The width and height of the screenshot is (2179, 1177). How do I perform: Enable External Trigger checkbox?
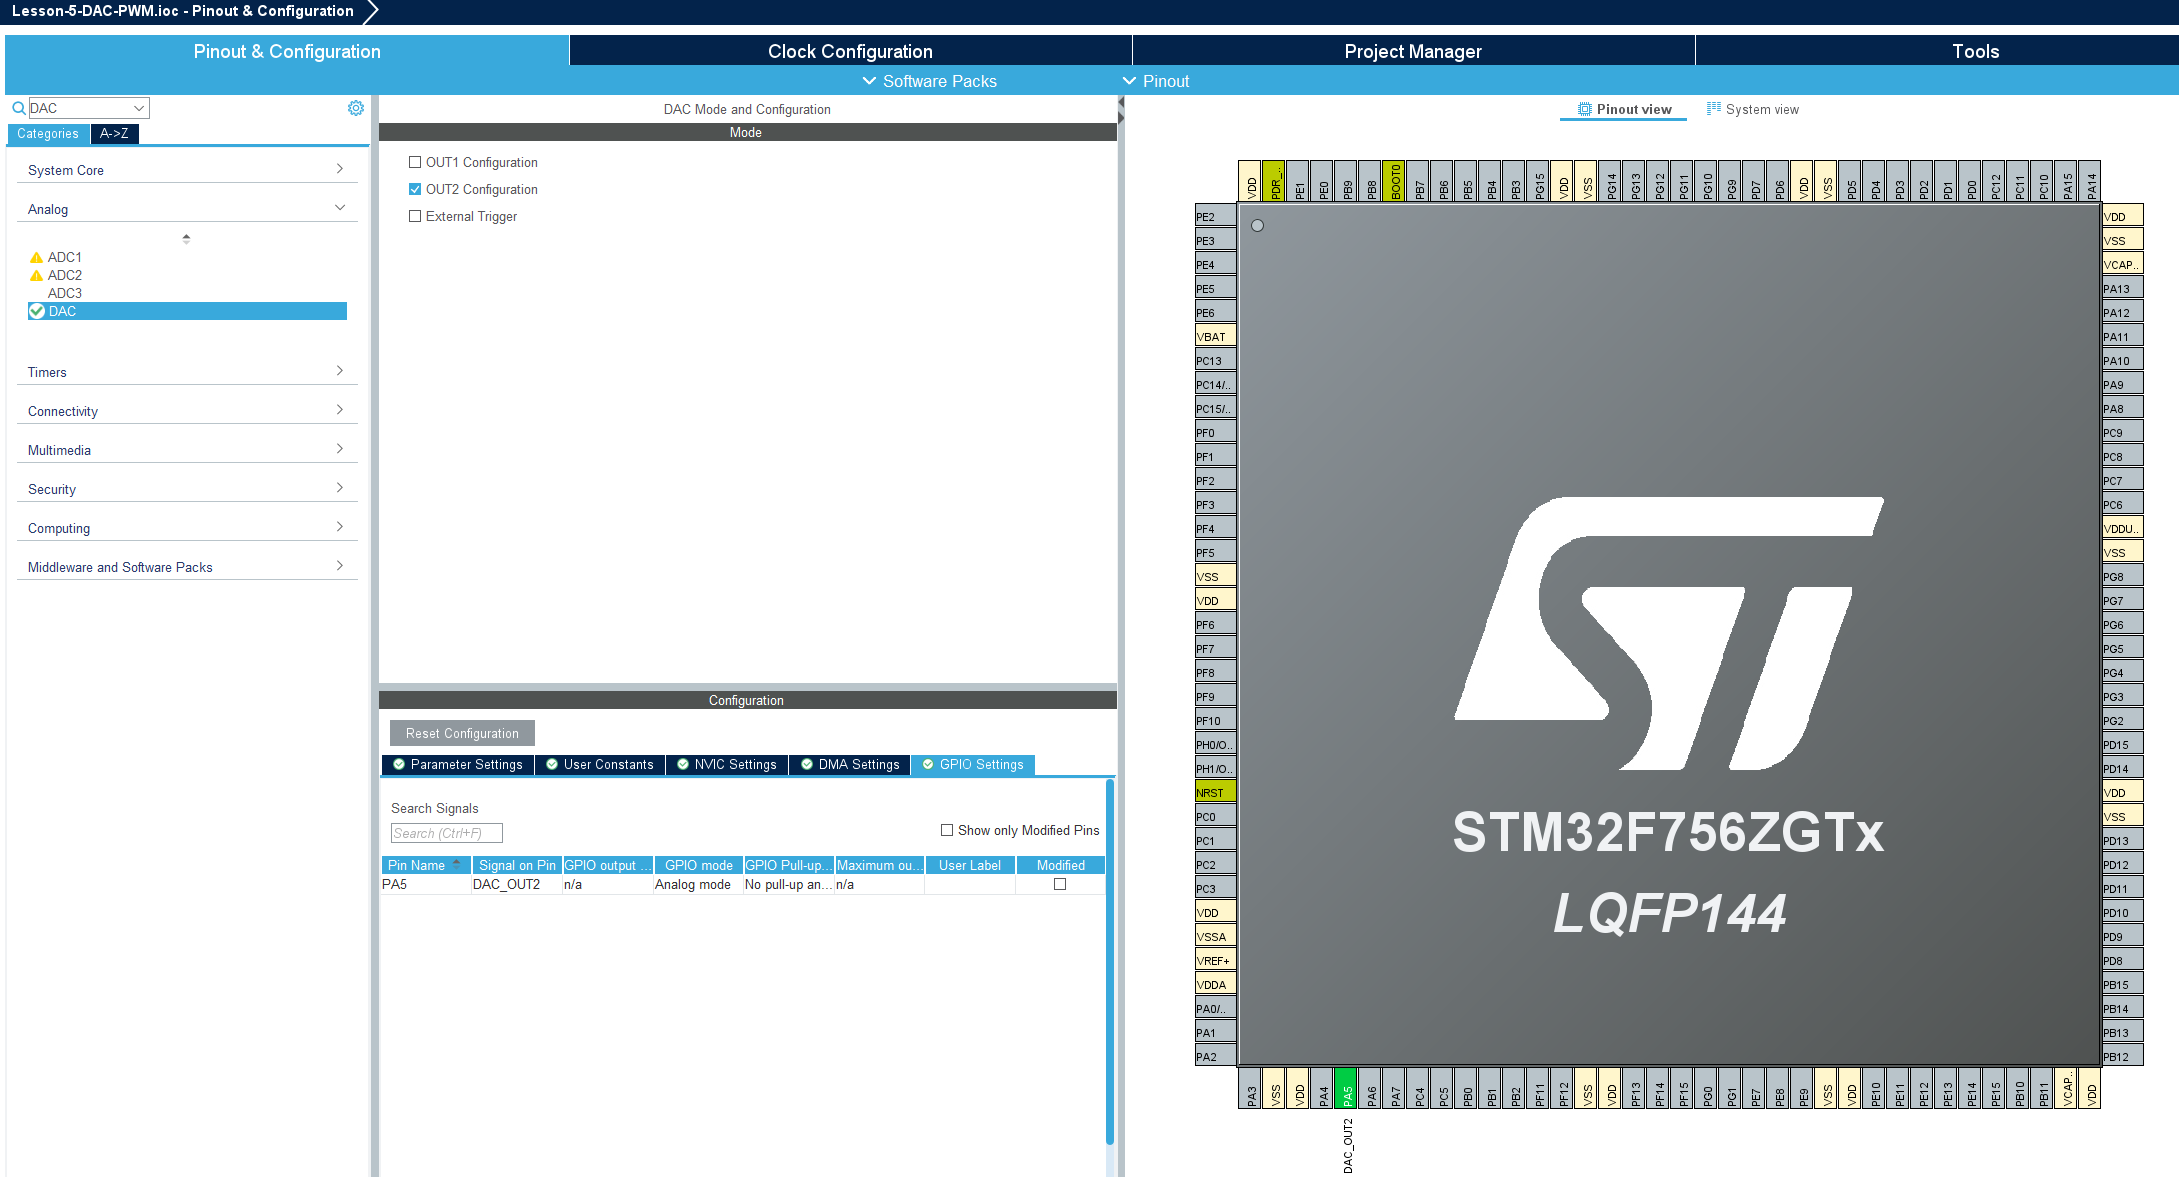[x=415, y=216]
